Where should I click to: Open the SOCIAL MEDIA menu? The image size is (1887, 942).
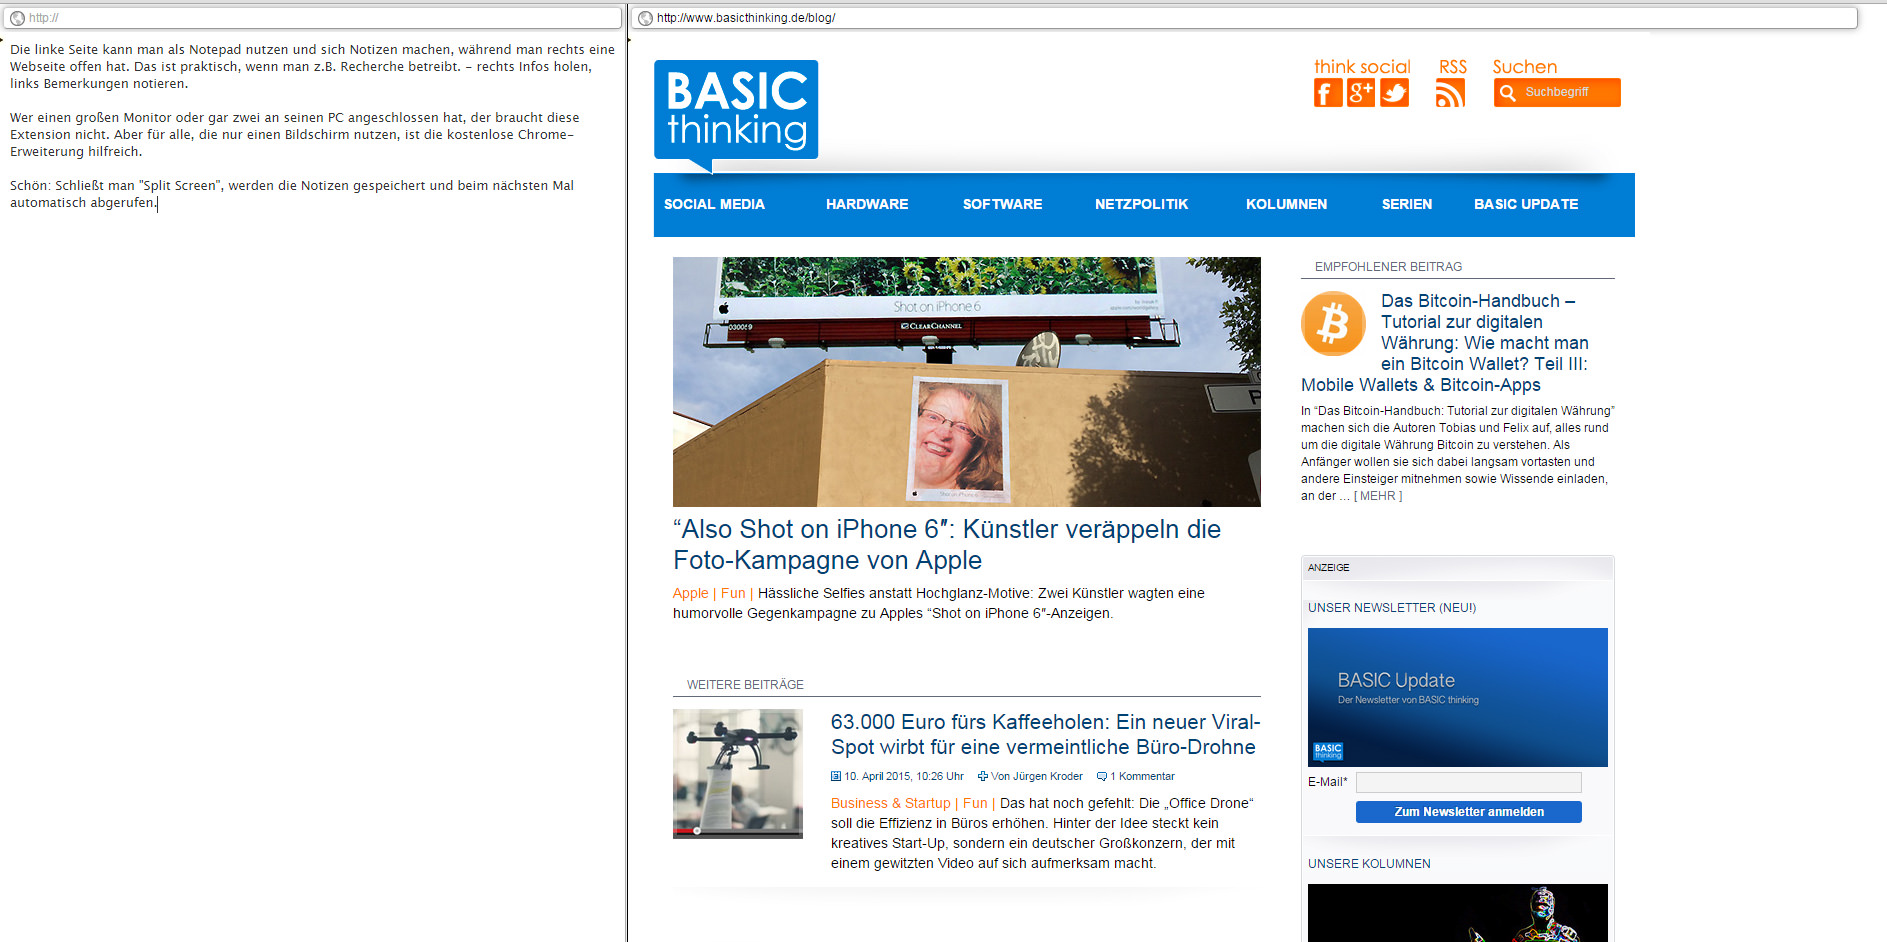point(714,204)
